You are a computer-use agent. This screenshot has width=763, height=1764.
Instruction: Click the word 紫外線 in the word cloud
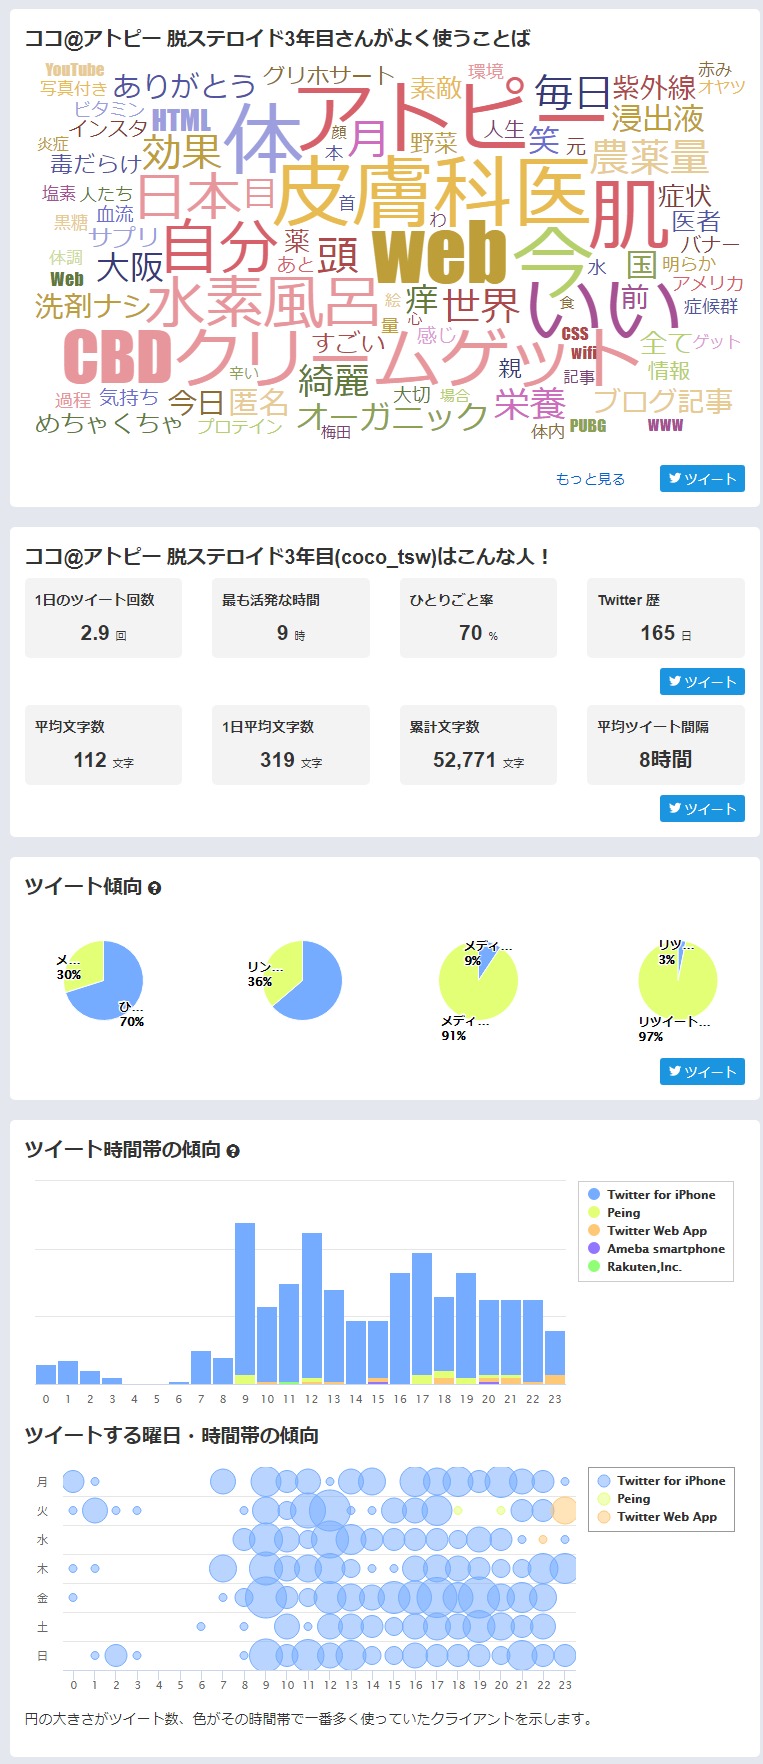click(x=654, y=86)
